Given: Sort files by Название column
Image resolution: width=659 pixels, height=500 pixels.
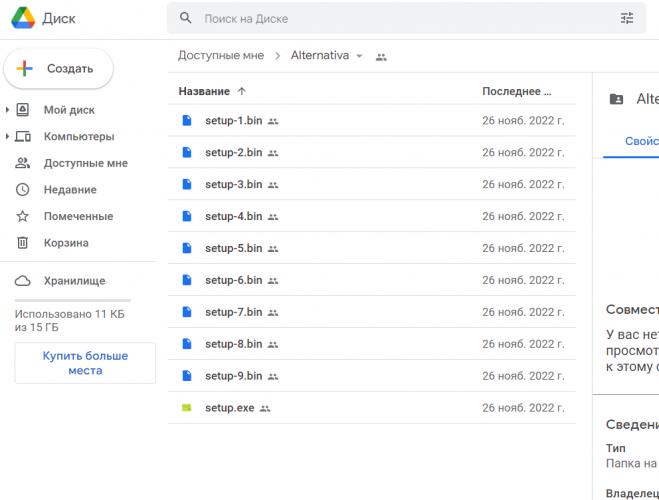Looking at the screenshot, I should click(204, 91).
